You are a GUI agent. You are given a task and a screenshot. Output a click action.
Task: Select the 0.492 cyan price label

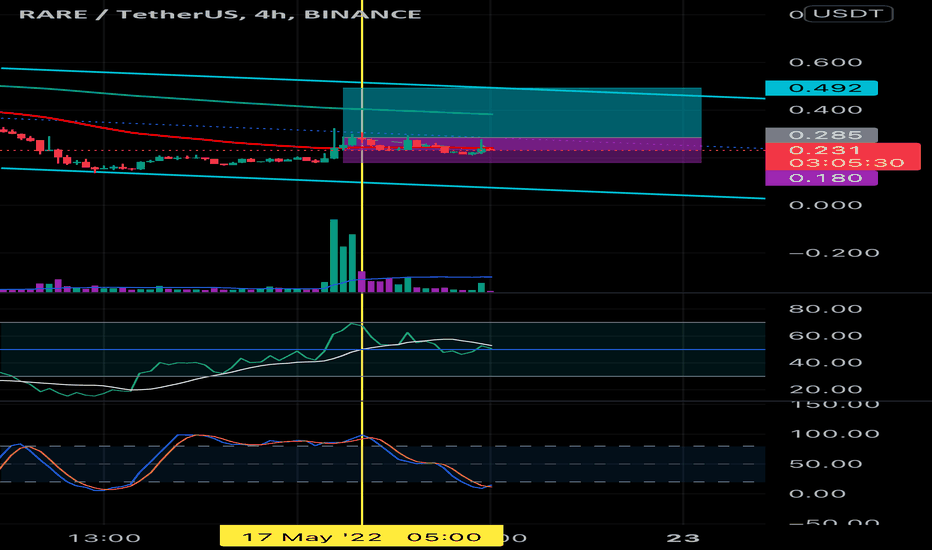pyautogui.click(x=821, y=88)
